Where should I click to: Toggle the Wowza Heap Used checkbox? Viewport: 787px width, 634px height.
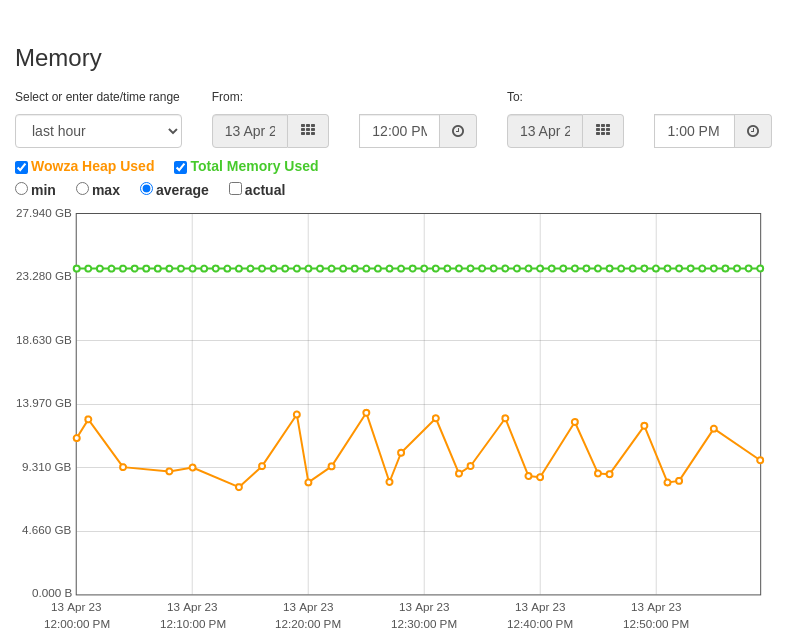(x=22, y=167)
